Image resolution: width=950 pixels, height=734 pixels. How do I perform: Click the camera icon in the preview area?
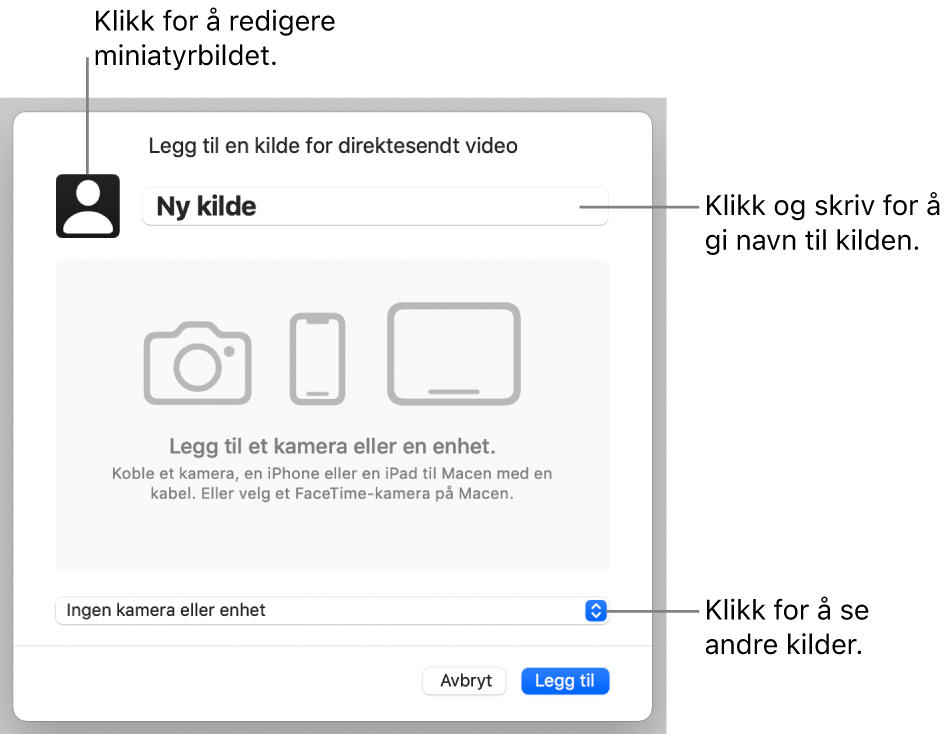[198, 363]
